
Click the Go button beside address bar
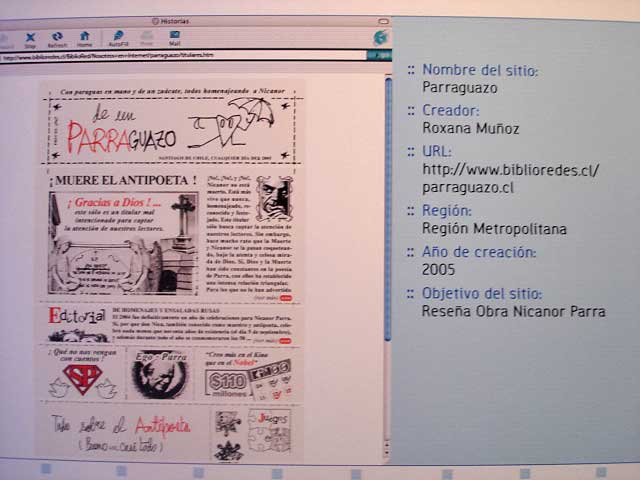[x=380, y=55]
